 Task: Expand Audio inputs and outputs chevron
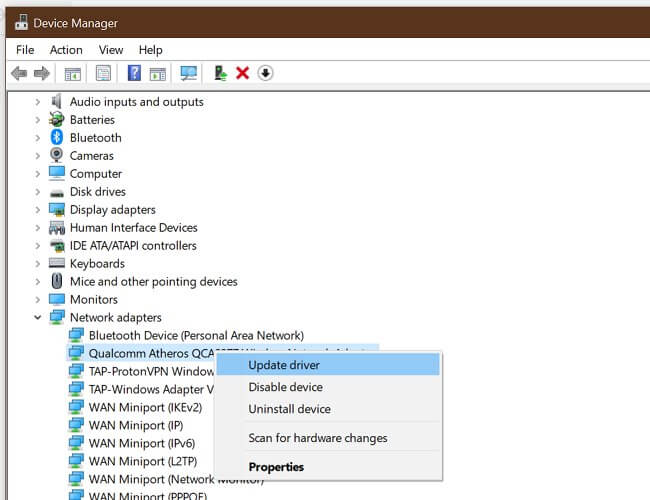(x=38, y=102)
